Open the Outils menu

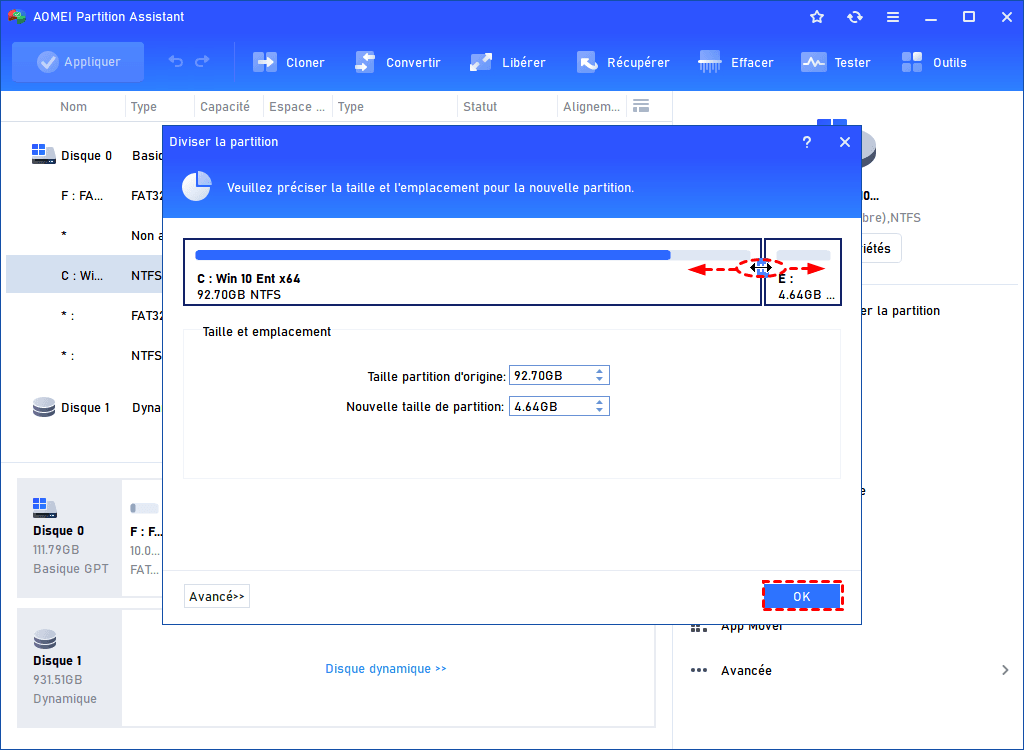pos(934,63)
